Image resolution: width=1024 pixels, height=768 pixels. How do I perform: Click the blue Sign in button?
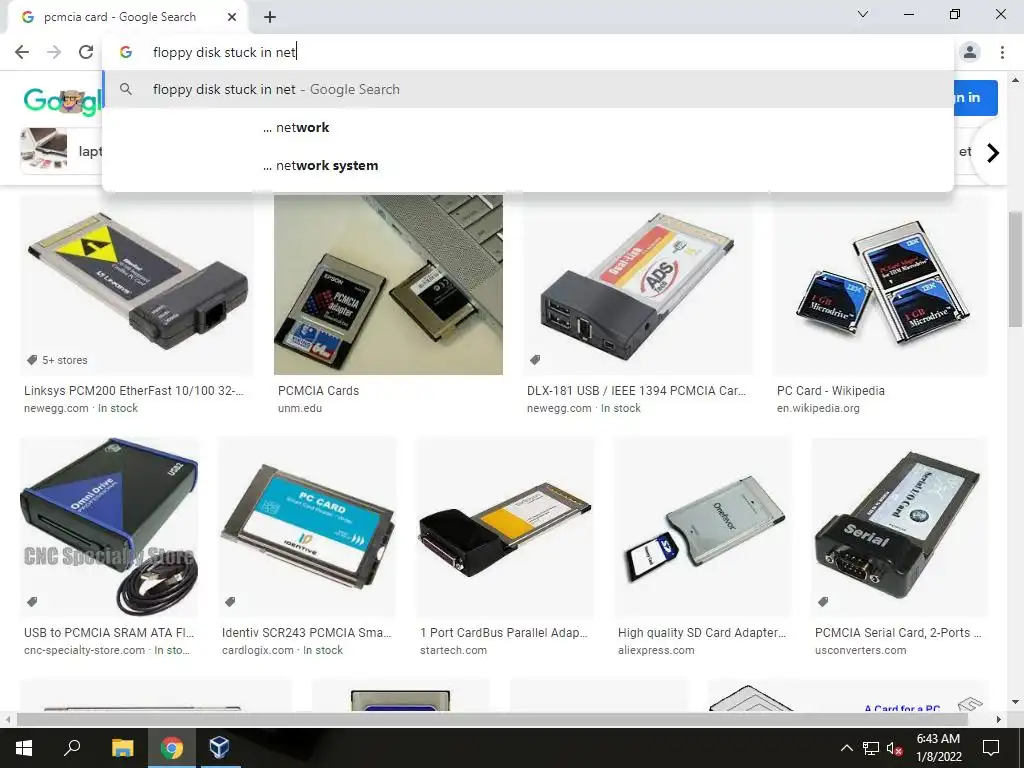974,98
